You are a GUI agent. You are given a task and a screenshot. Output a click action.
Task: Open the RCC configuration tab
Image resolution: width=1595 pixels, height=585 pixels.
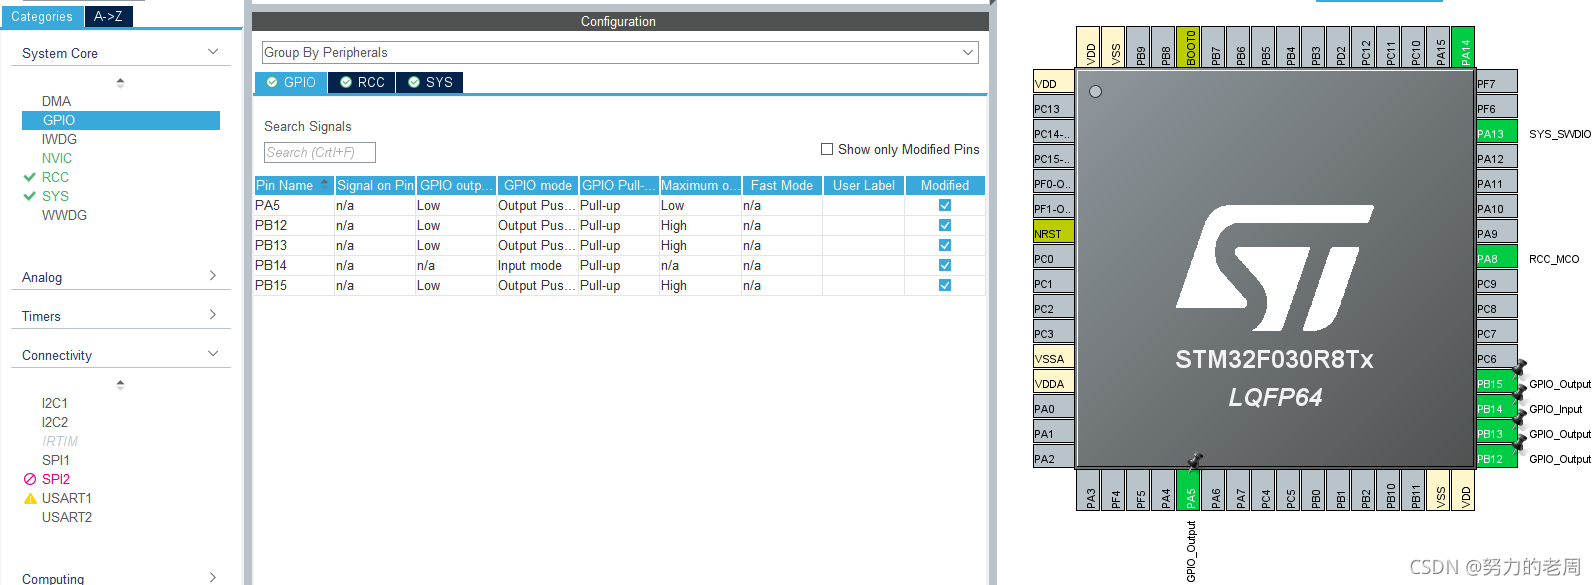pos(362,82)
